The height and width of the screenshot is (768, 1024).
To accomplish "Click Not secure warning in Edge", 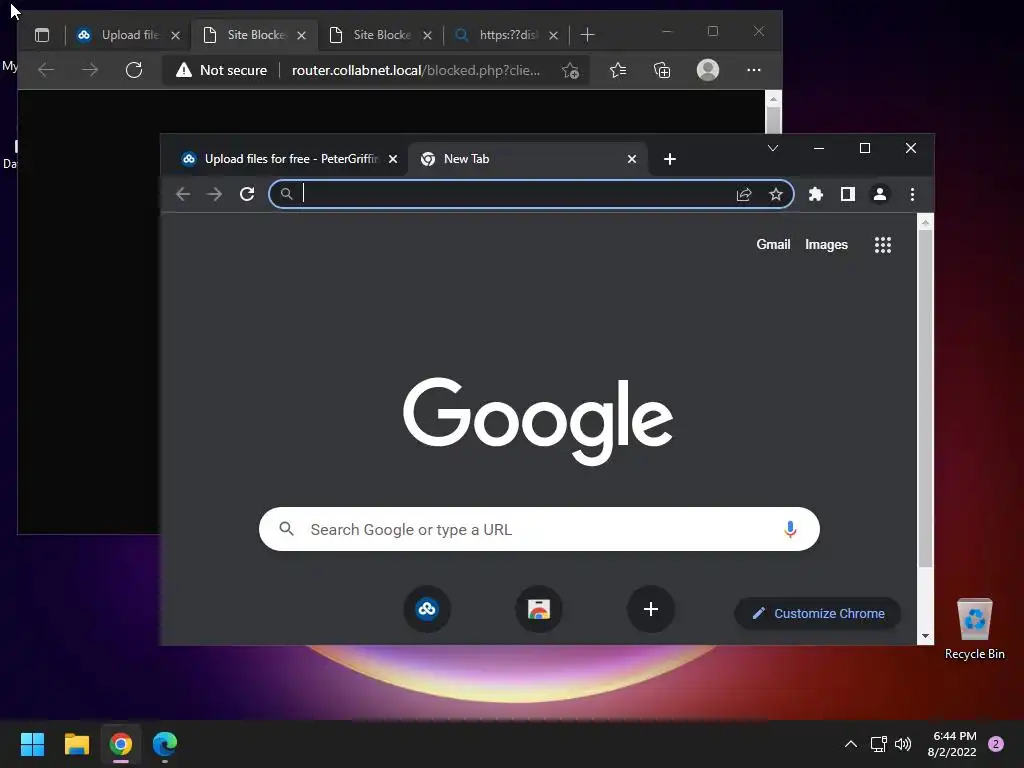I will click(222, 70).
